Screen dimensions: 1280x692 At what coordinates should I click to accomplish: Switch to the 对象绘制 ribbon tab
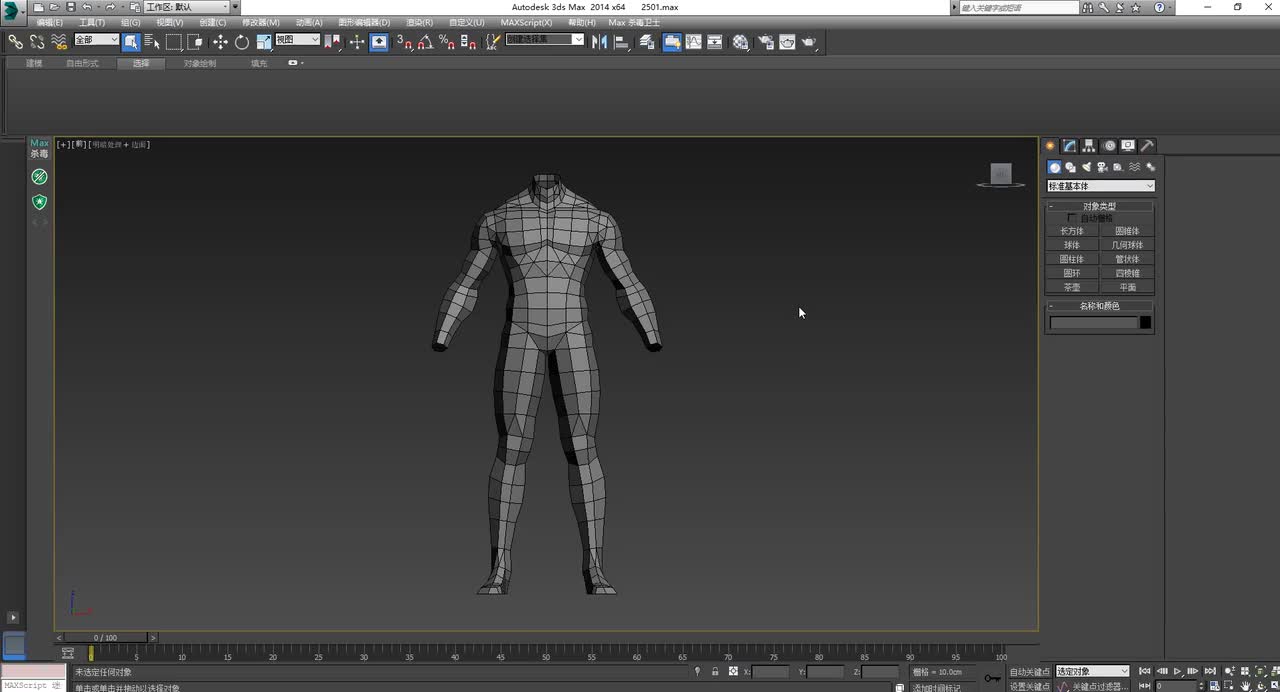coord(199,63)
